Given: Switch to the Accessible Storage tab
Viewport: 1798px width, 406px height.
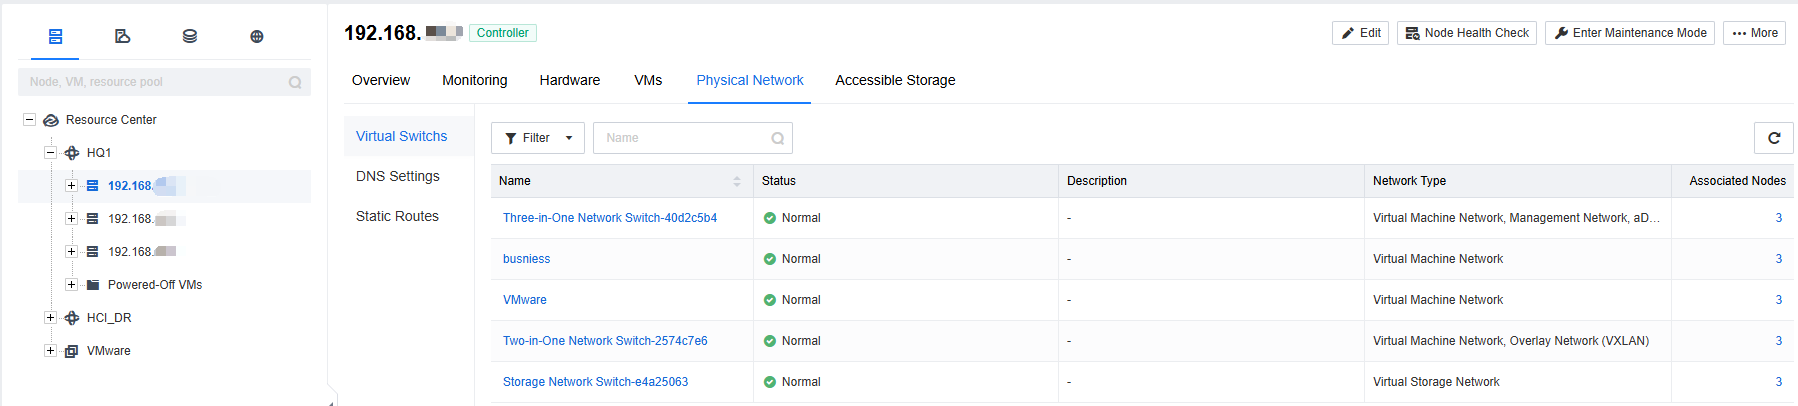Looking at the screenshot, I should click(895, 80).
